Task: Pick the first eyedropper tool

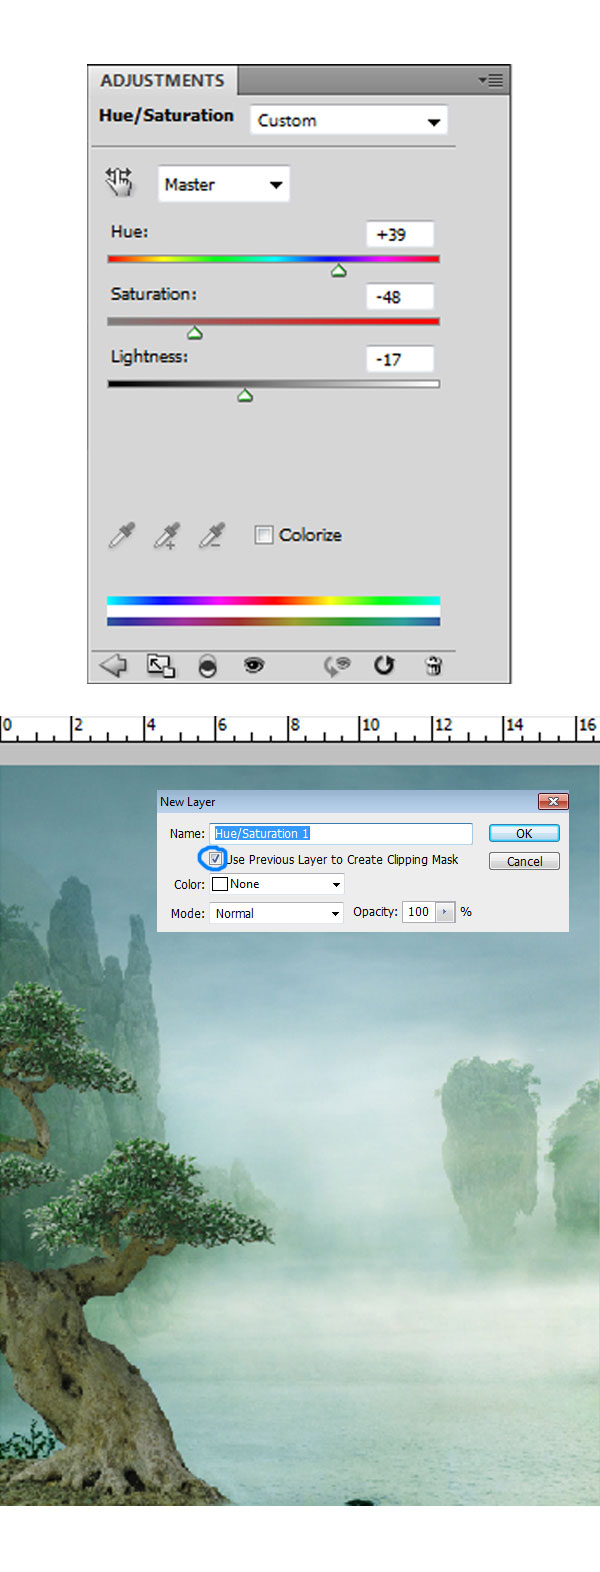Action: tap(121, 536)
